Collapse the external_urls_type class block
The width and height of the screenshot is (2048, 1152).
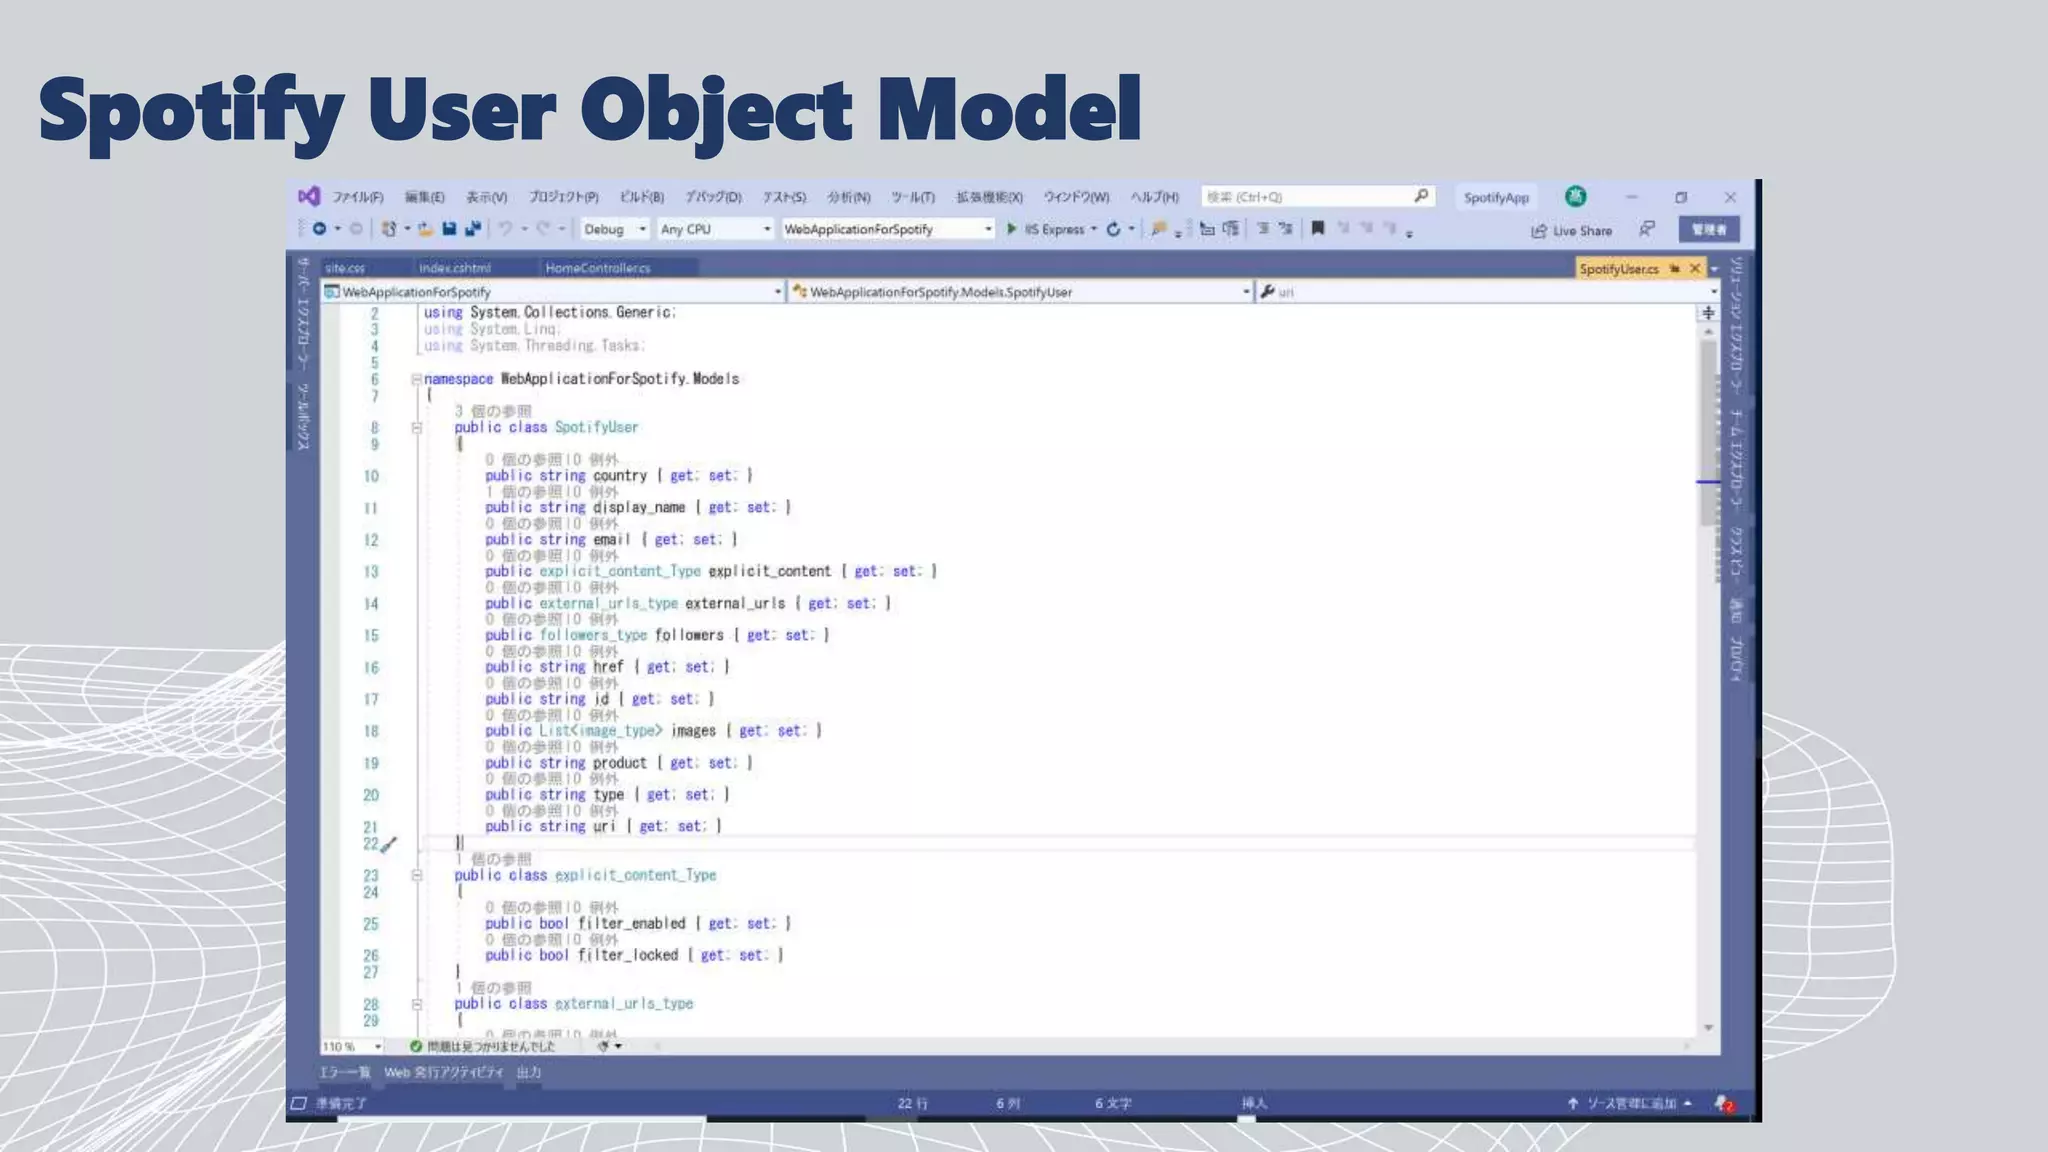(417, 1003)
